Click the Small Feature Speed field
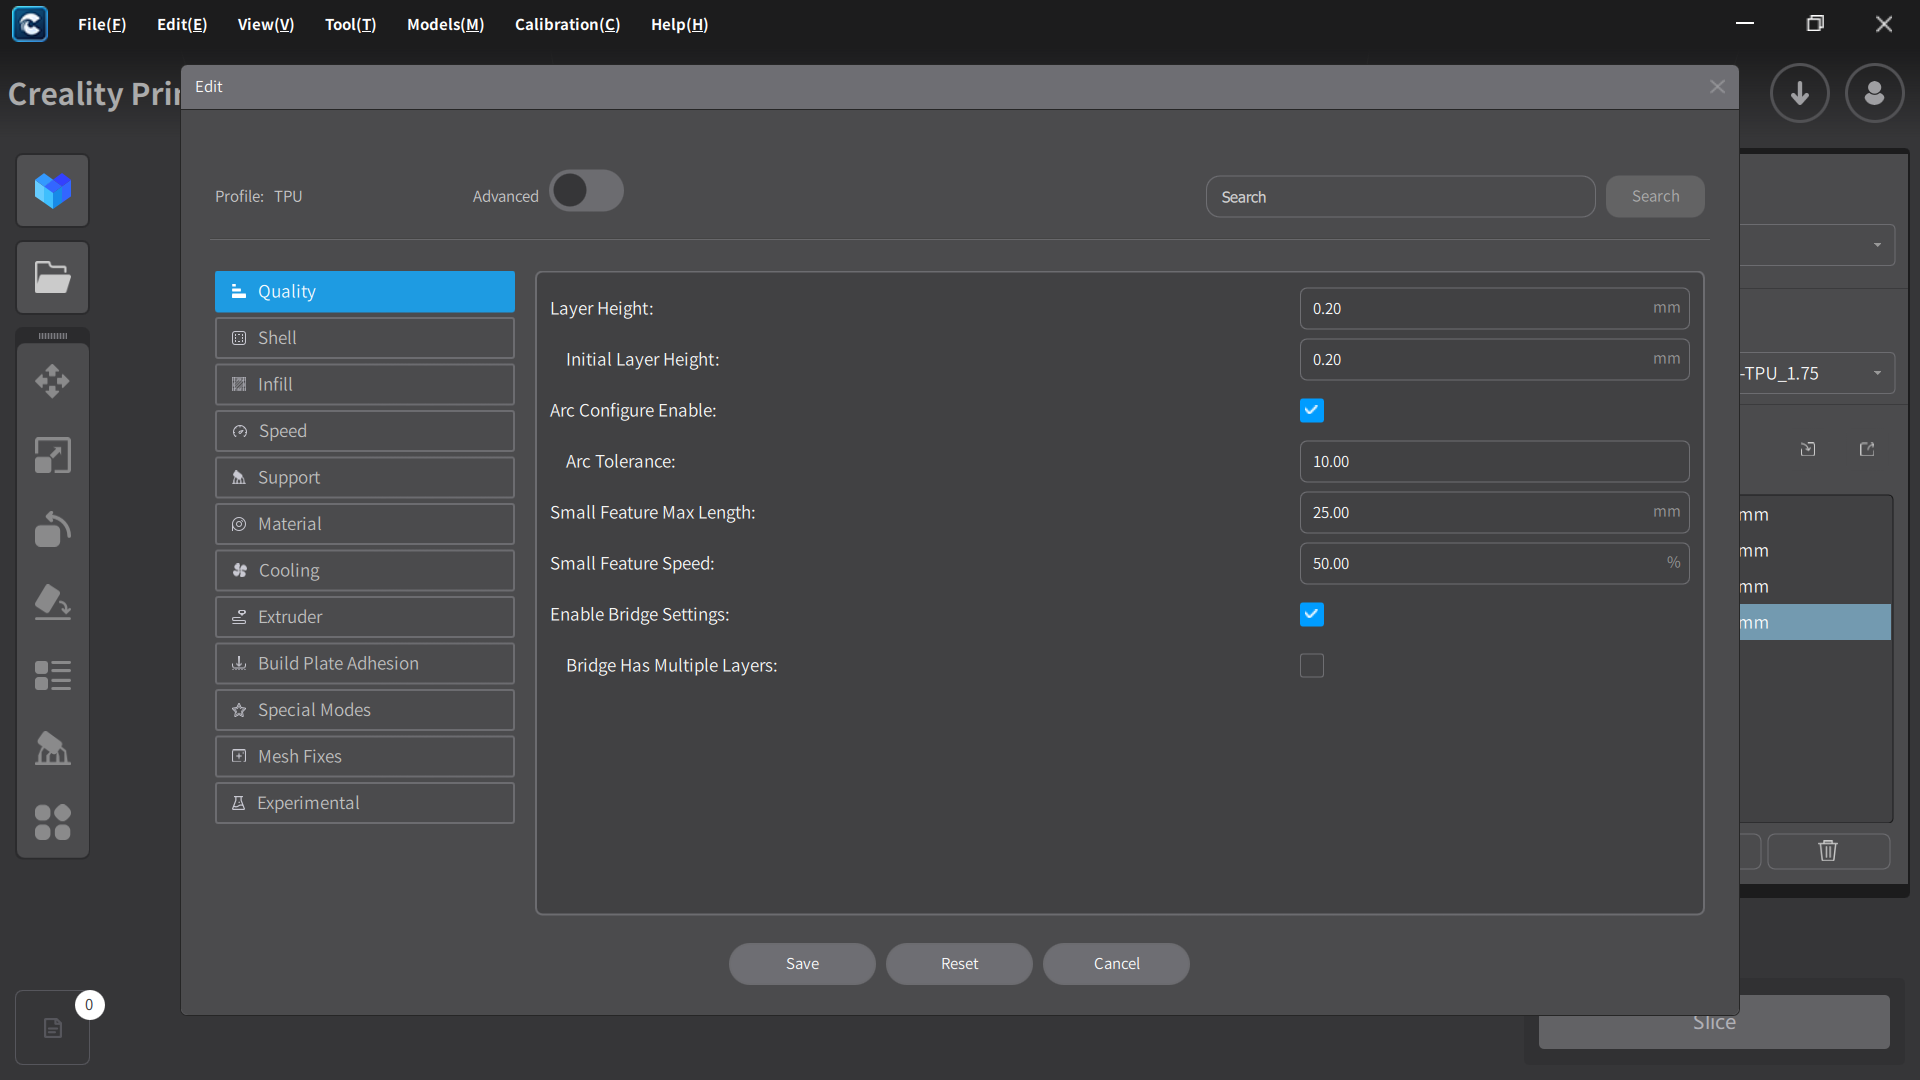Viewport: 1920px width, 1080px height. tap(1494, 563)
